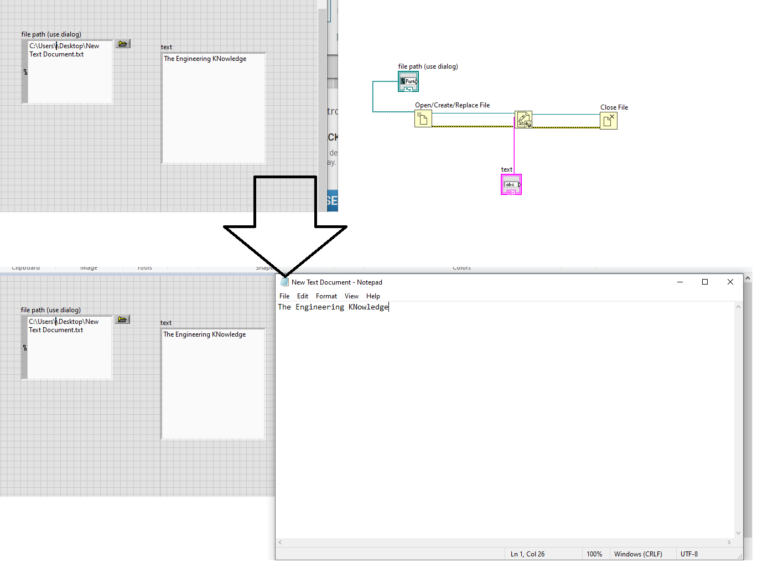
Task: Click the Notepad text editing area
Action: coord(500,420)
